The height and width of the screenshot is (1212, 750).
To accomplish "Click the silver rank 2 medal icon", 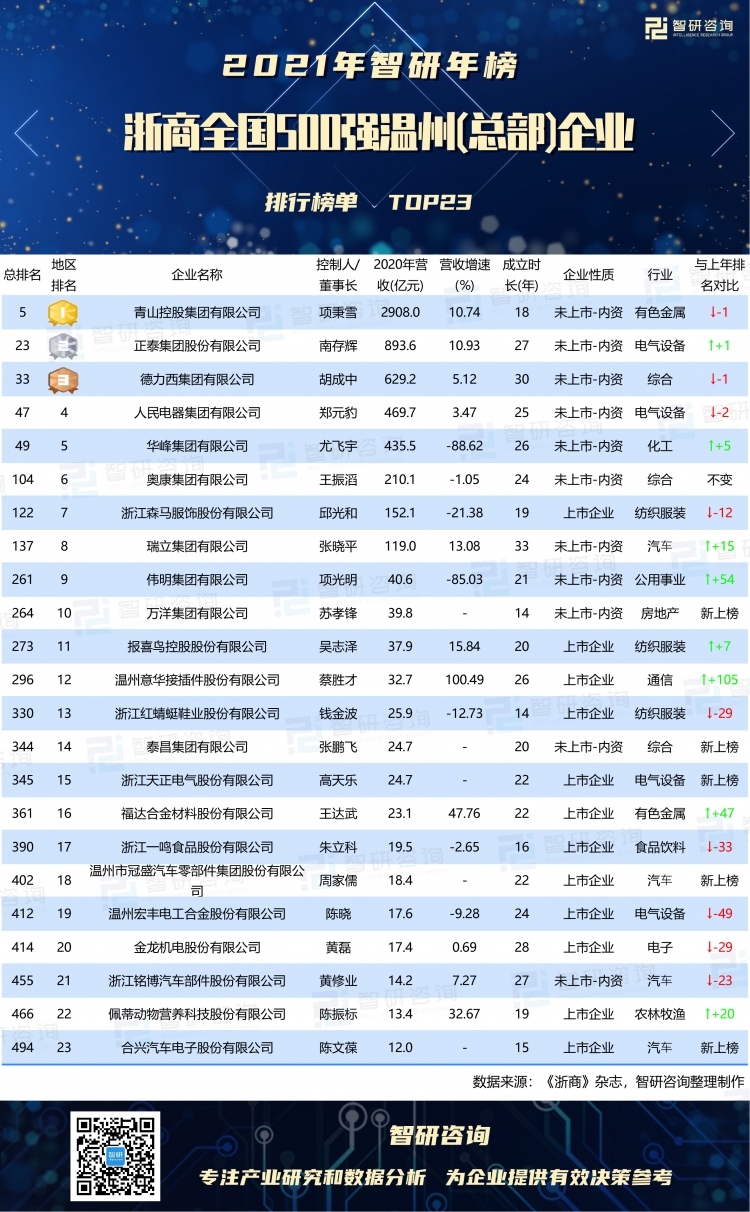I will (x=64, y=346).
